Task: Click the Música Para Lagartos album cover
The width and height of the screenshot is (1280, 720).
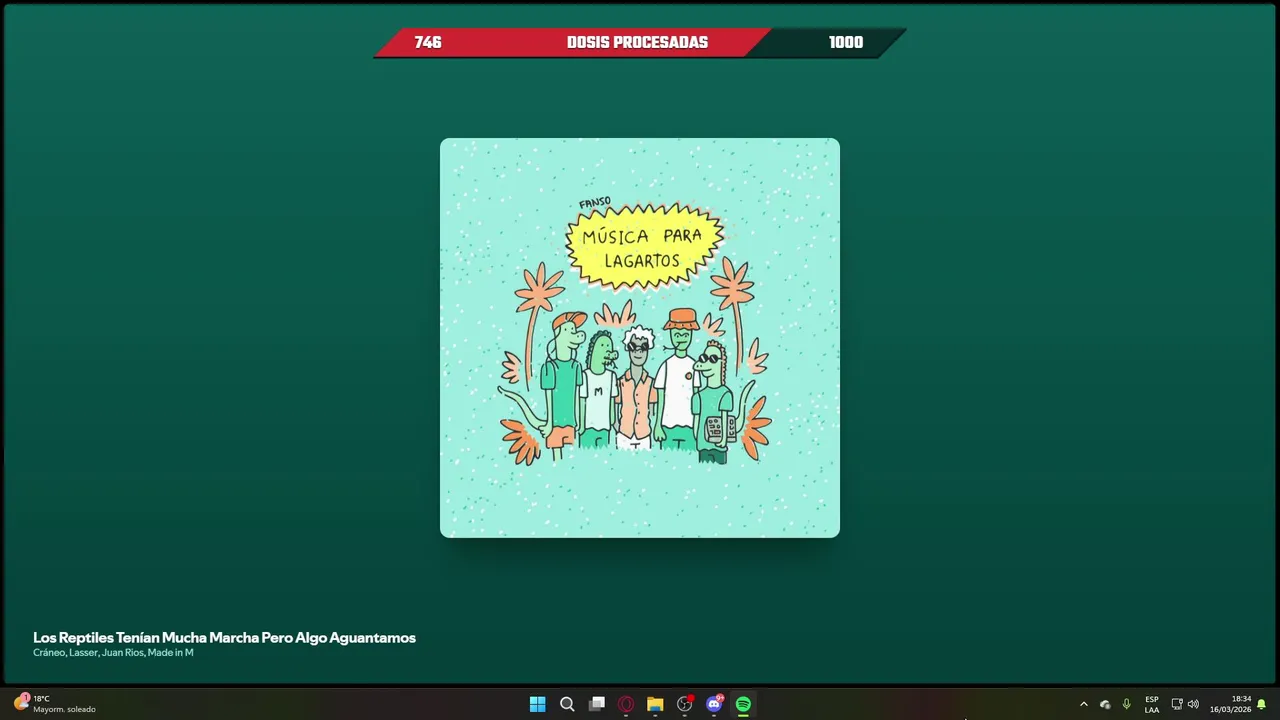Action: point(640,338)
